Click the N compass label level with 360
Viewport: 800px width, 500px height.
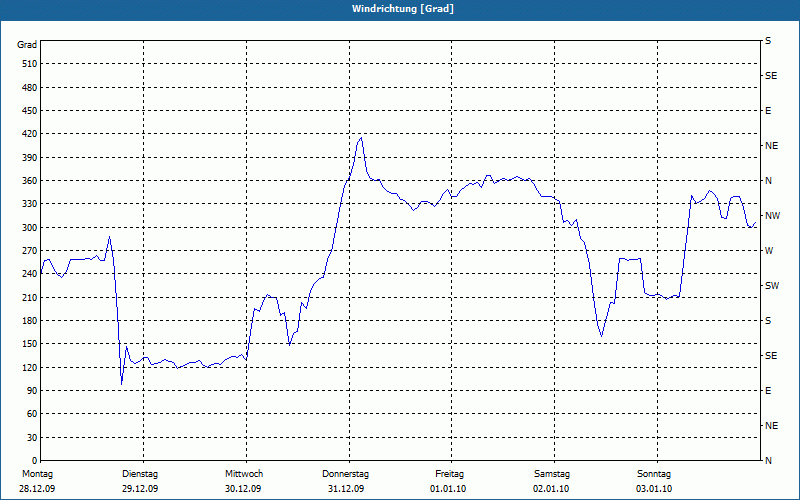768,181
